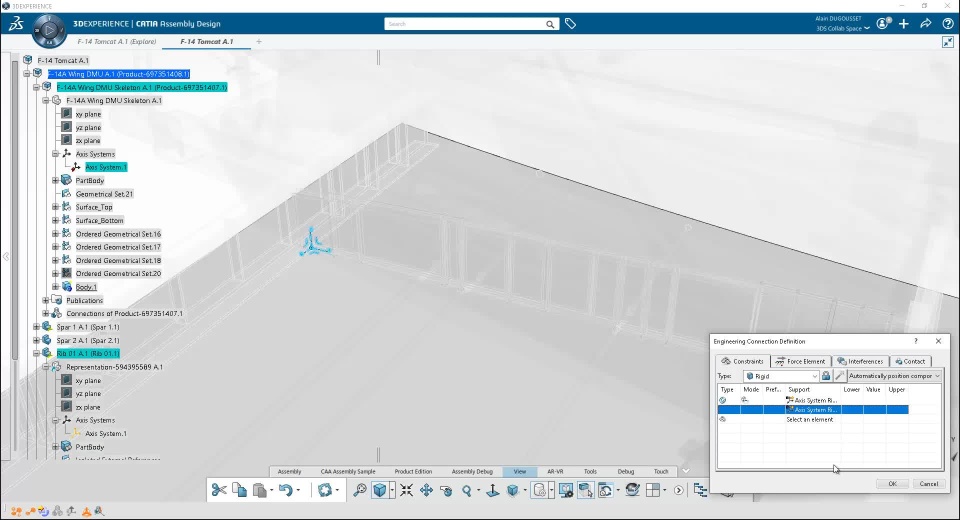
Task: Click the Fit All In icon
Action: [x=407, y=490]
